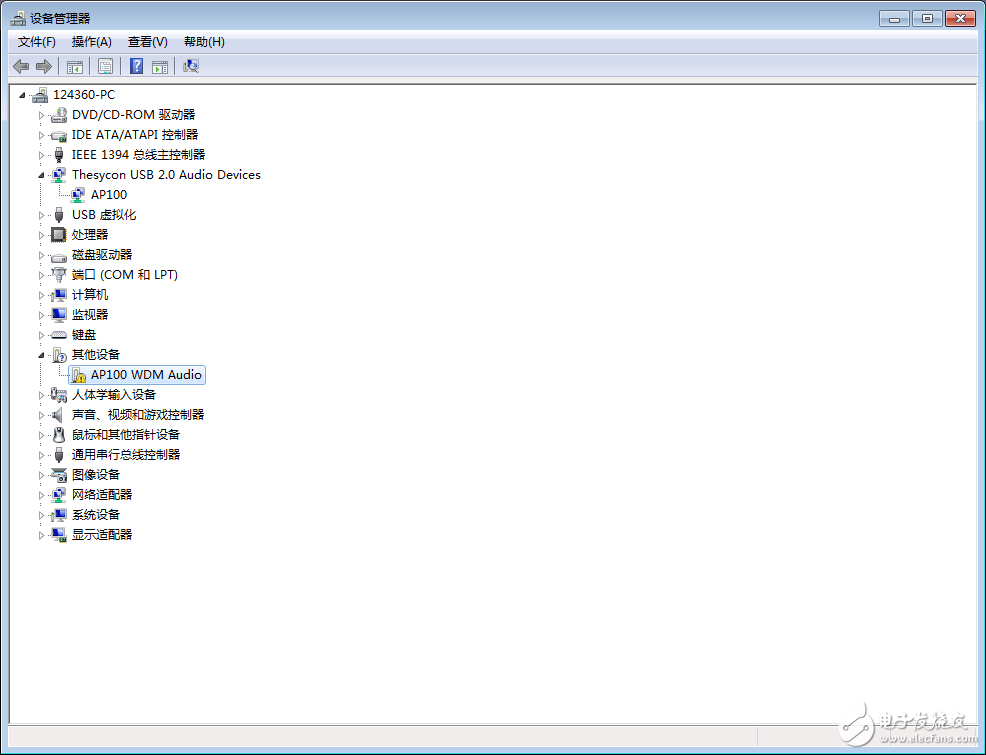Select the 显示适配器 entry
Screen dimensions: 986x755
click(103, 534)
